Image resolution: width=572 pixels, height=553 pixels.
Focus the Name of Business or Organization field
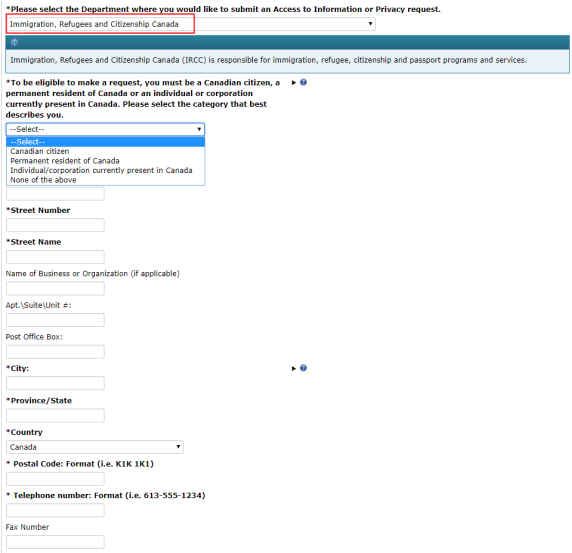coord(55,289)
